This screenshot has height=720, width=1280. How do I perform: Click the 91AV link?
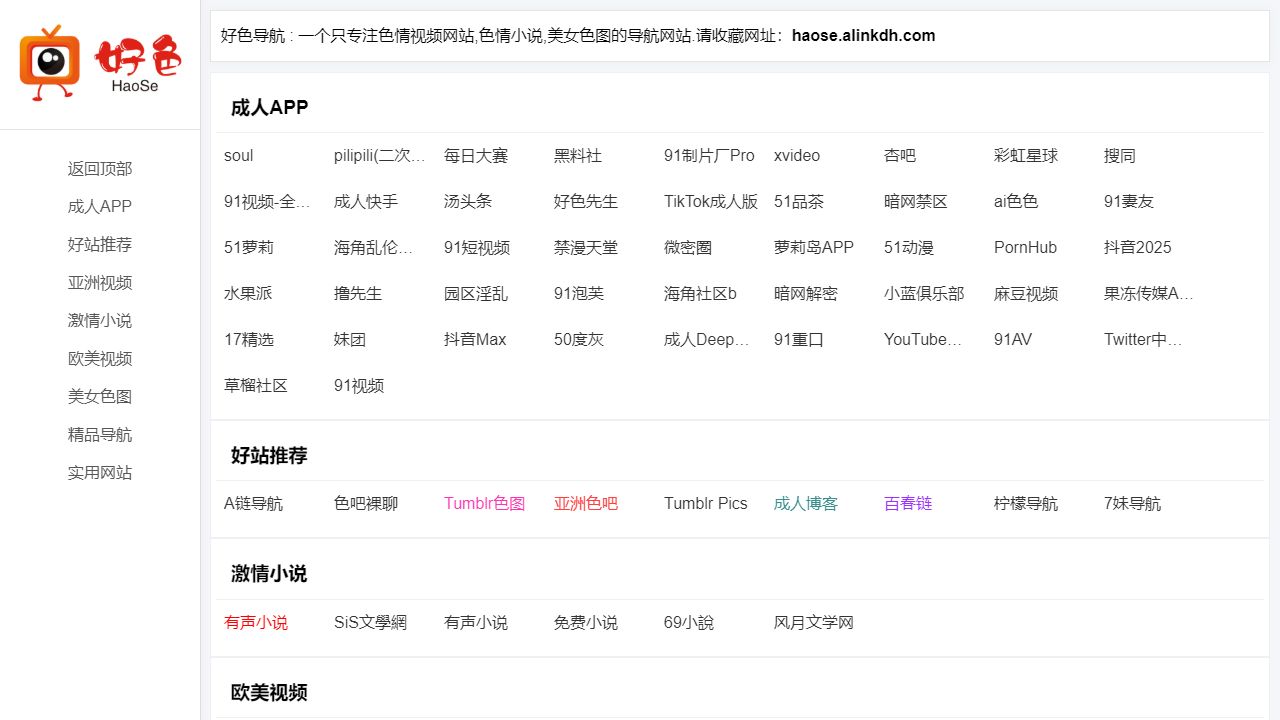point(1013,340)
